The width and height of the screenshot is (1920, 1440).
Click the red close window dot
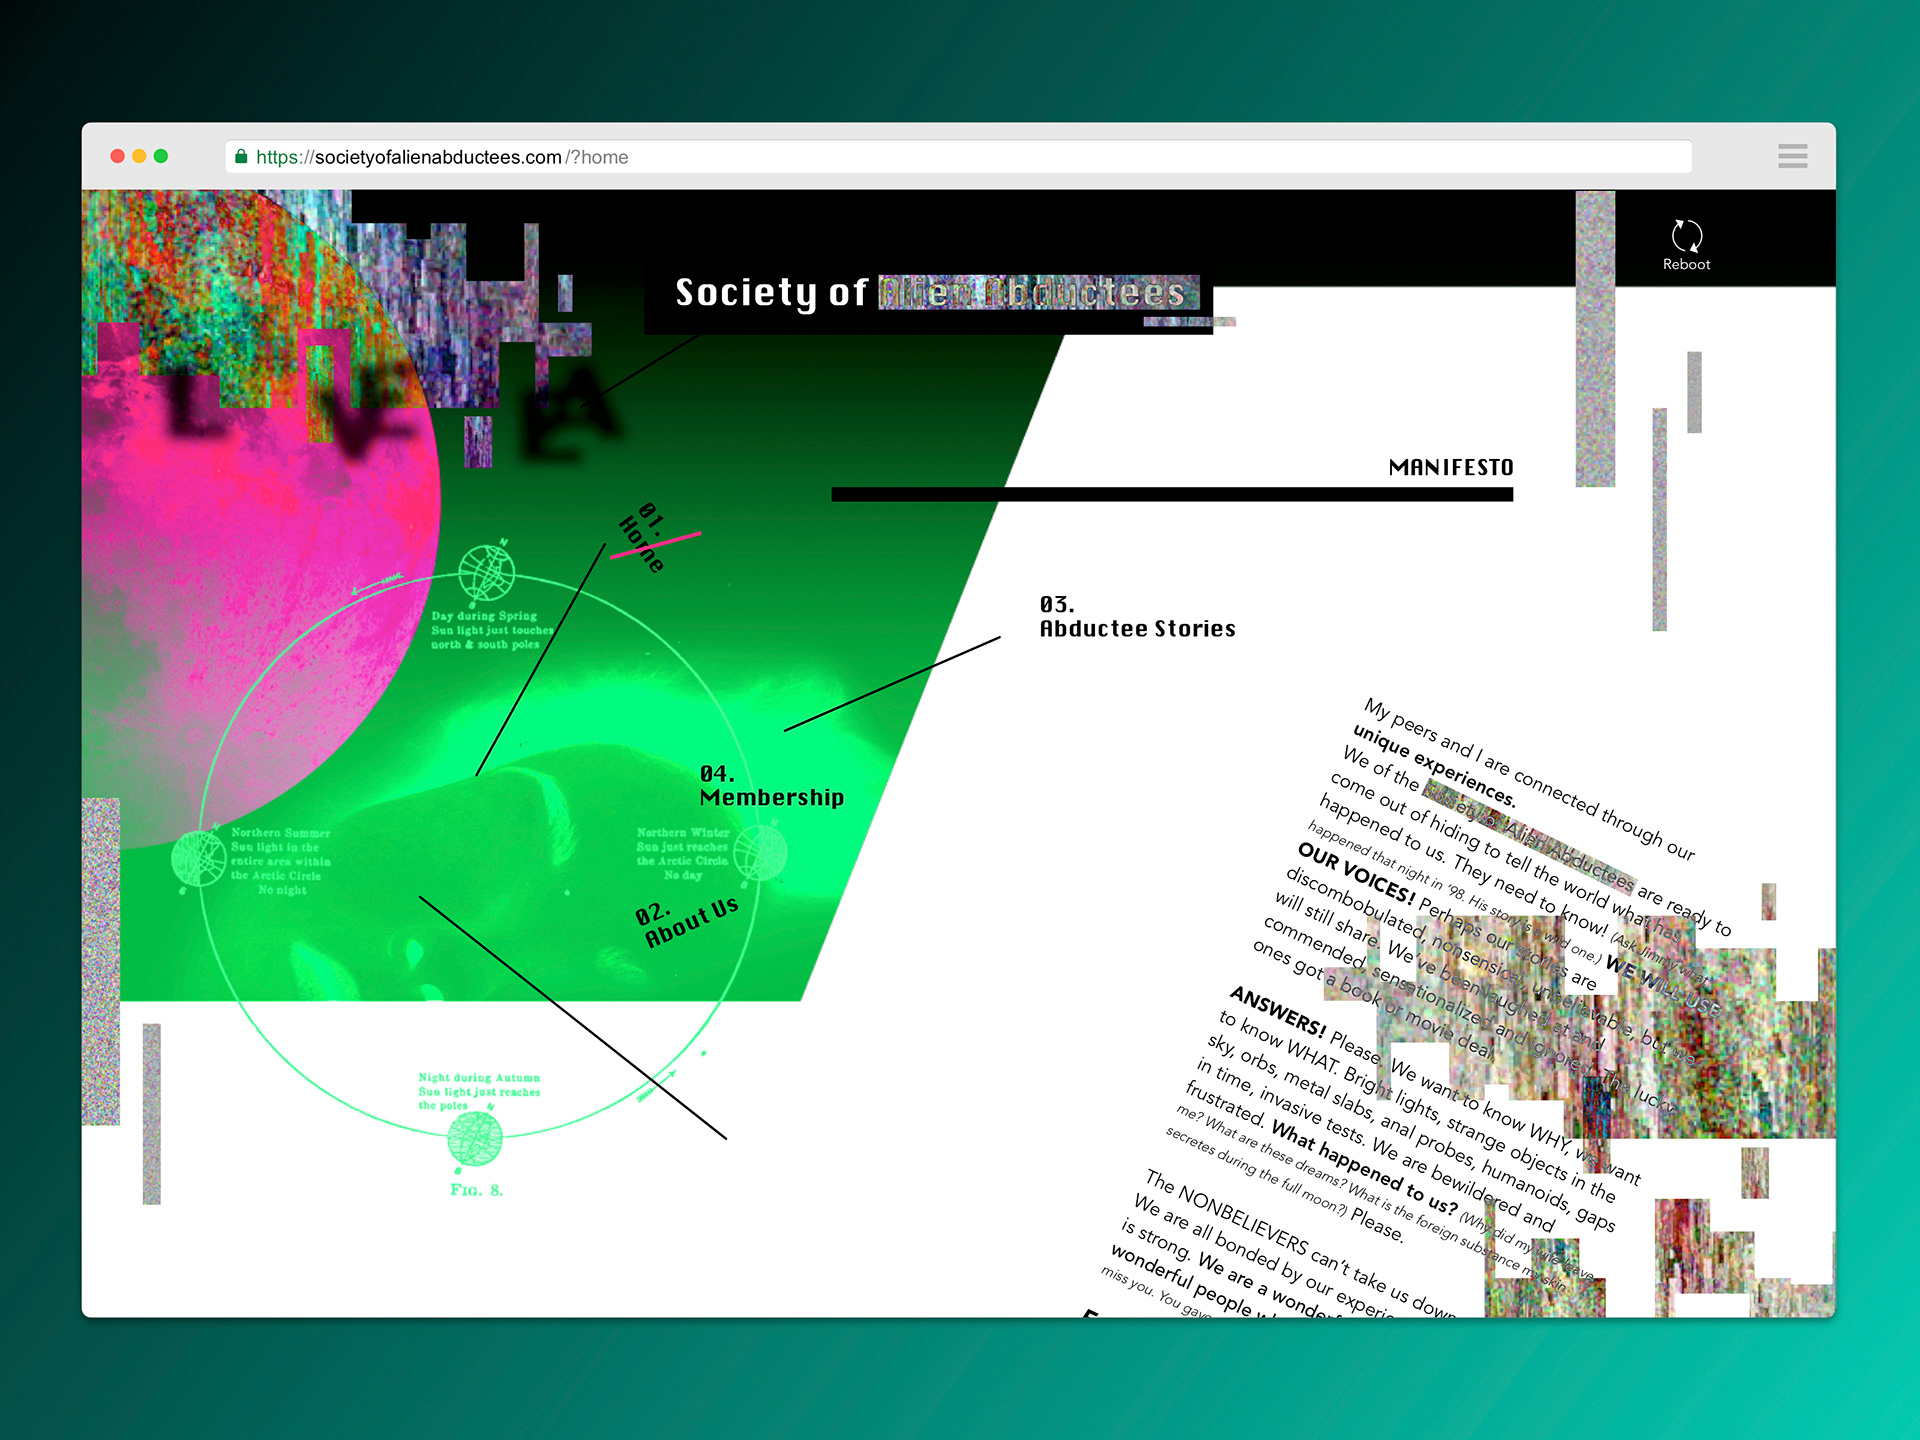118,156
